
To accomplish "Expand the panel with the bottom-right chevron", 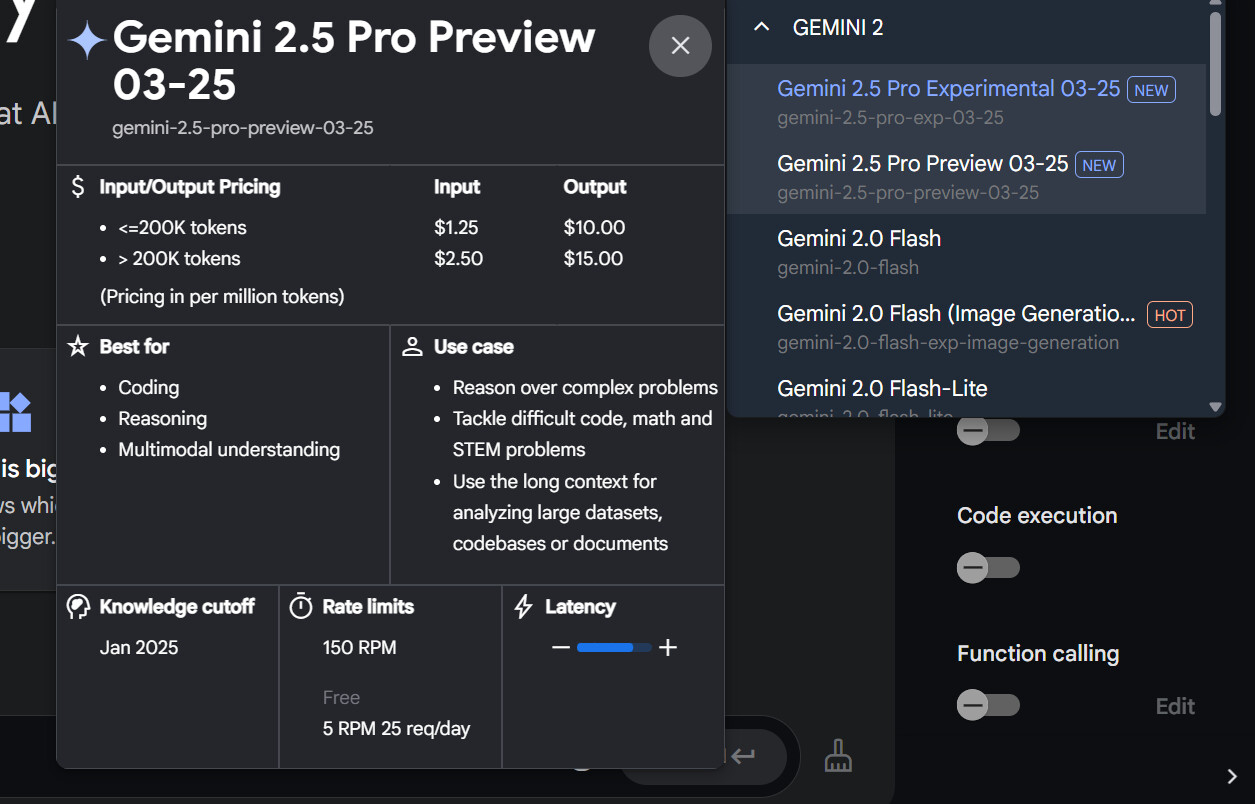I will 1232,777.
